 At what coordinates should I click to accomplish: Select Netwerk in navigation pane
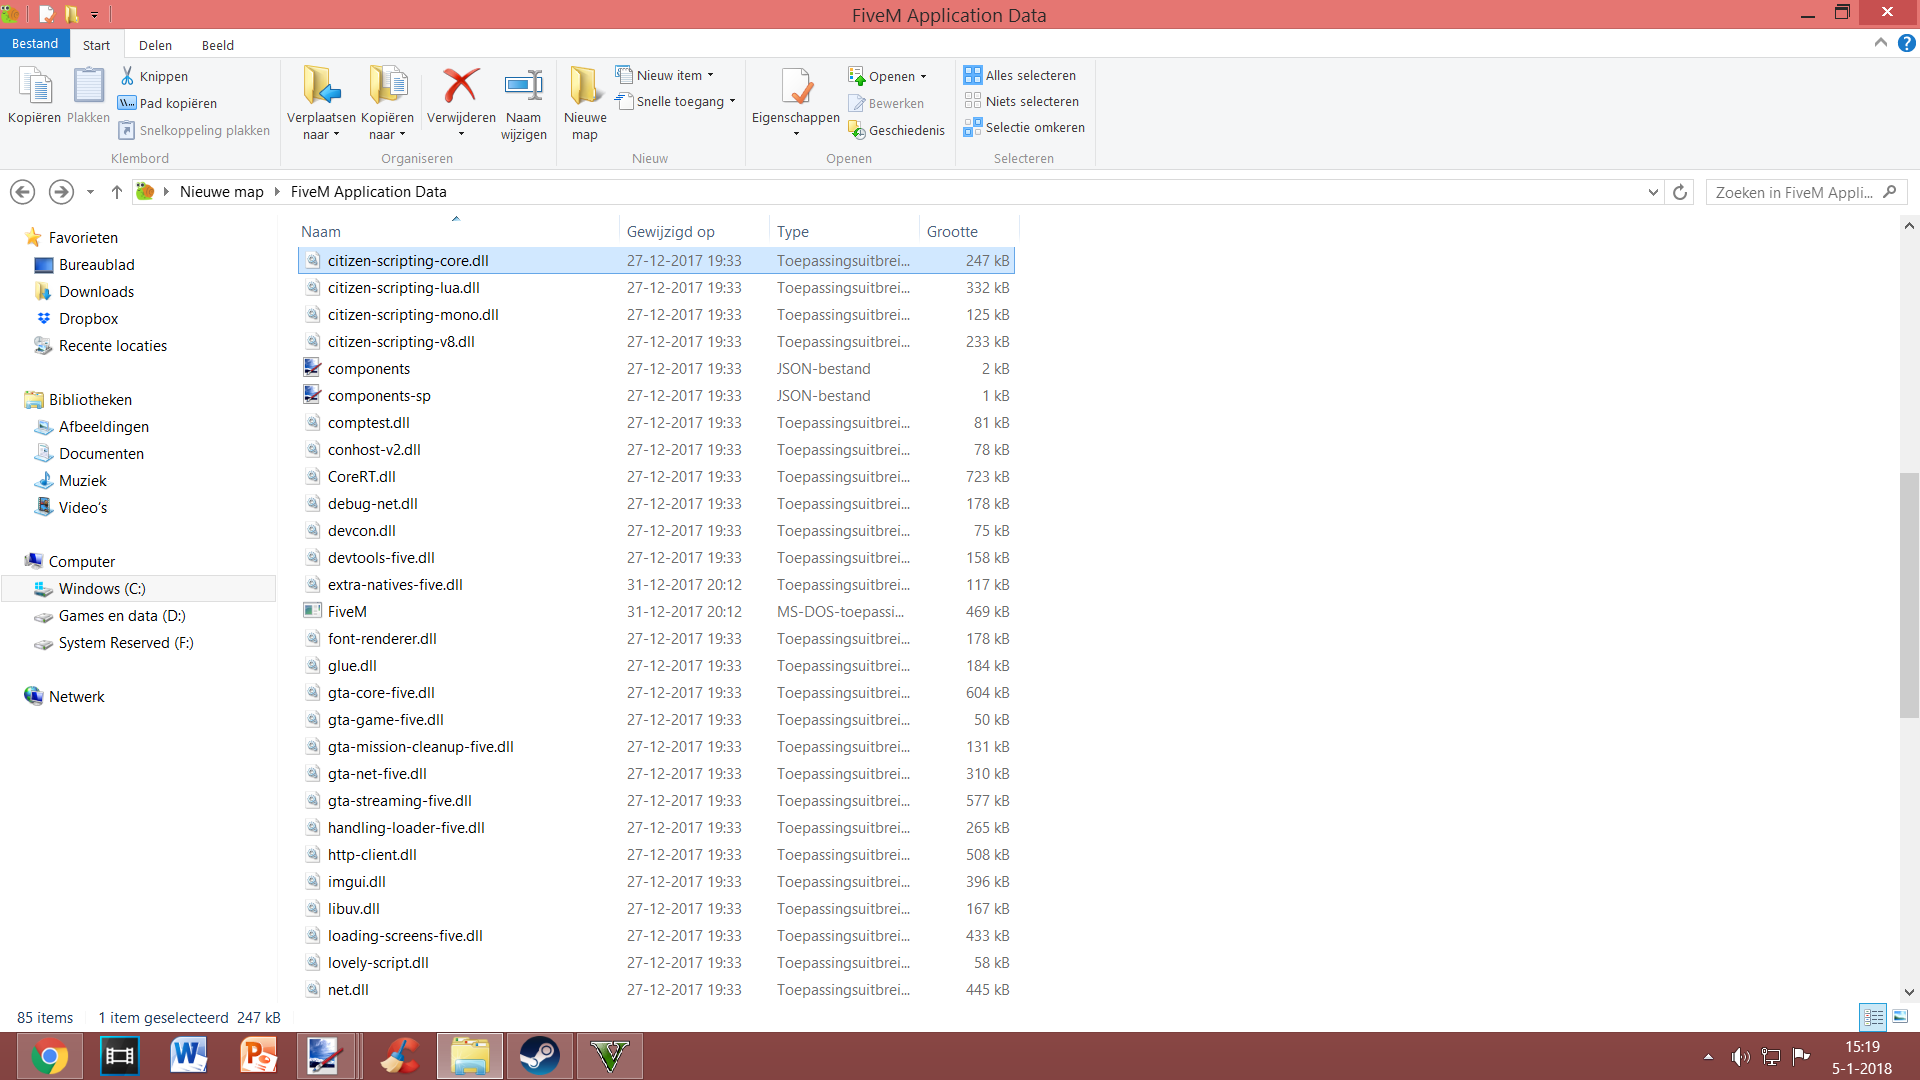click(76, 697)
